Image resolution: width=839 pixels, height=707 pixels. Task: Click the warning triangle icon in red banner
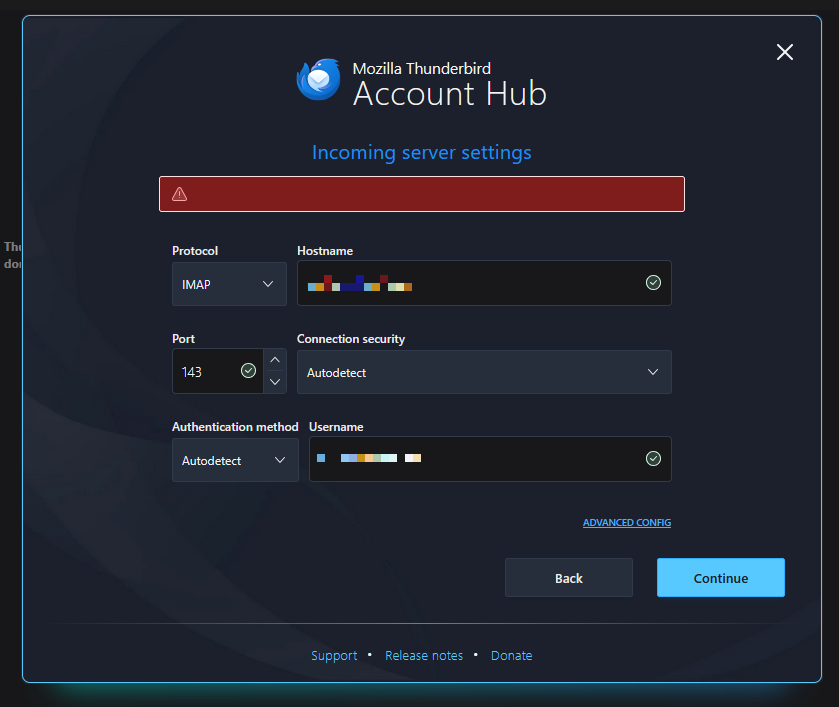179,194
